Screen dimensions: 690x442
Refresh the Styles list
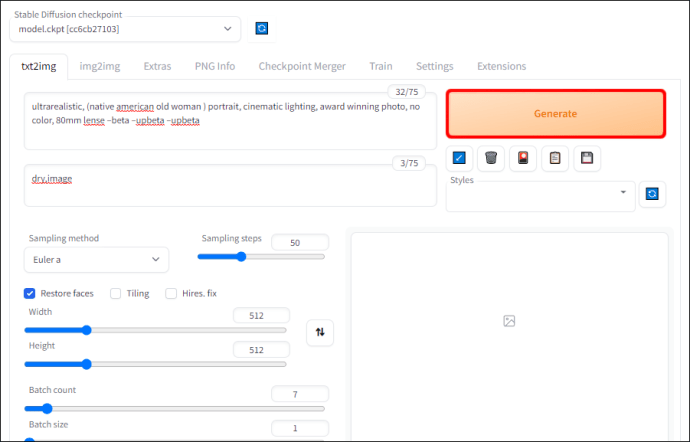point(652,194)
